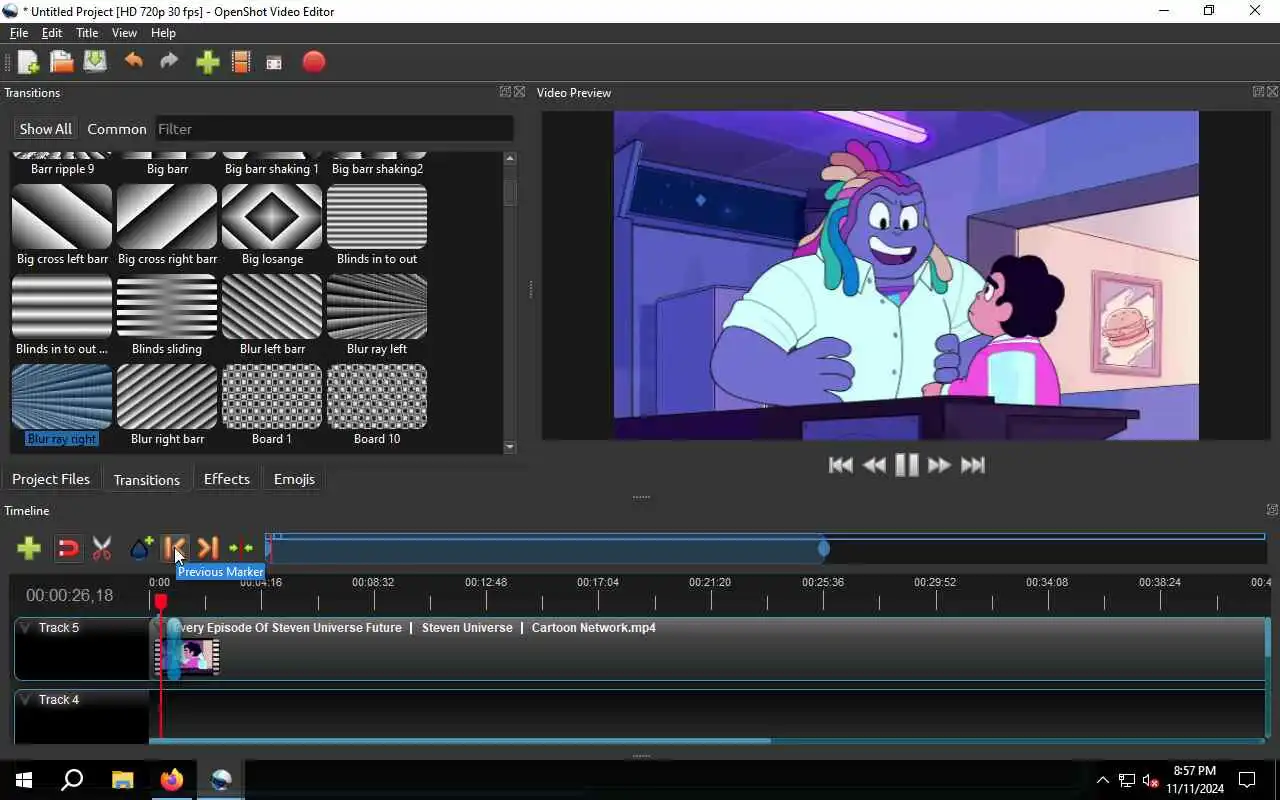Select the Board 10 transition

(x=377, y=406)
